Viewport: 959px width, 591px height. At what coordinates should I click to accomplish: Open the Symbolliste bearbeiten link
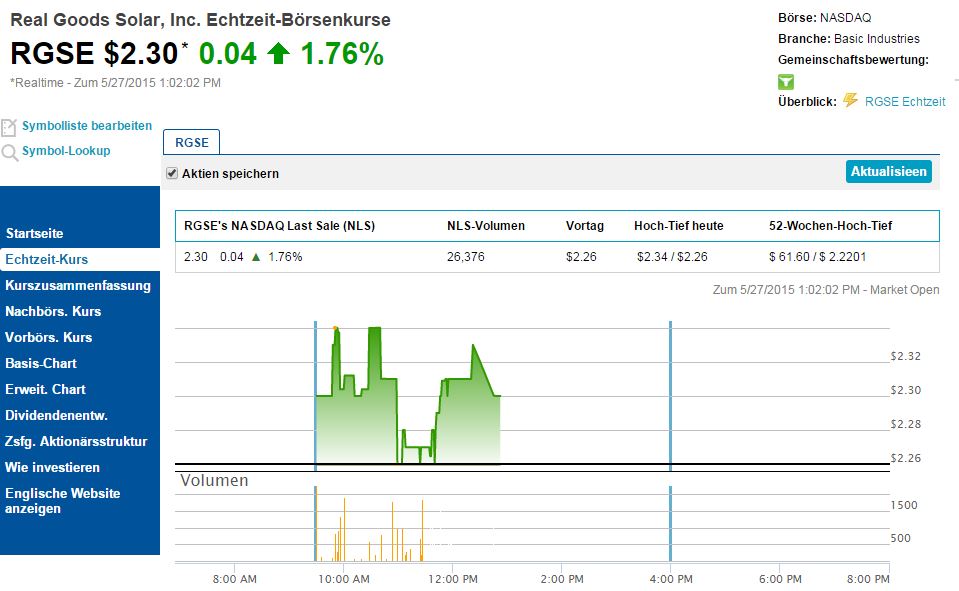[x=87, y=125]
